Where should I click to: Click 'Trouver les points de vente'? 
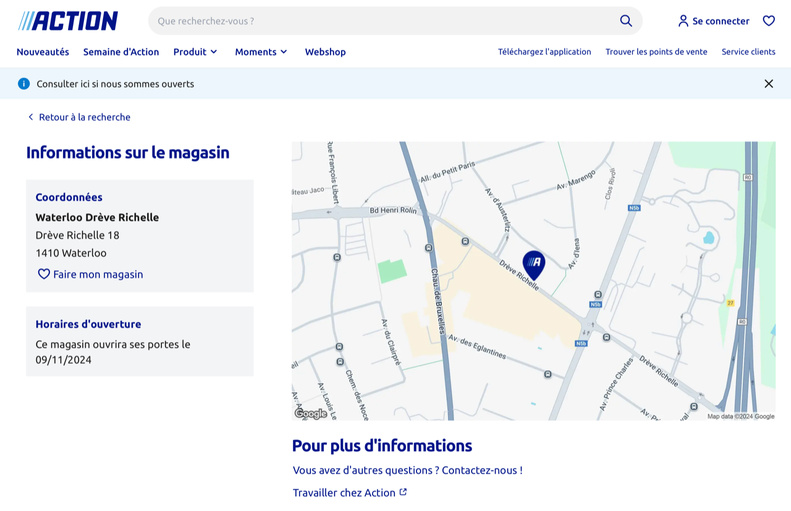pos(656,52)
